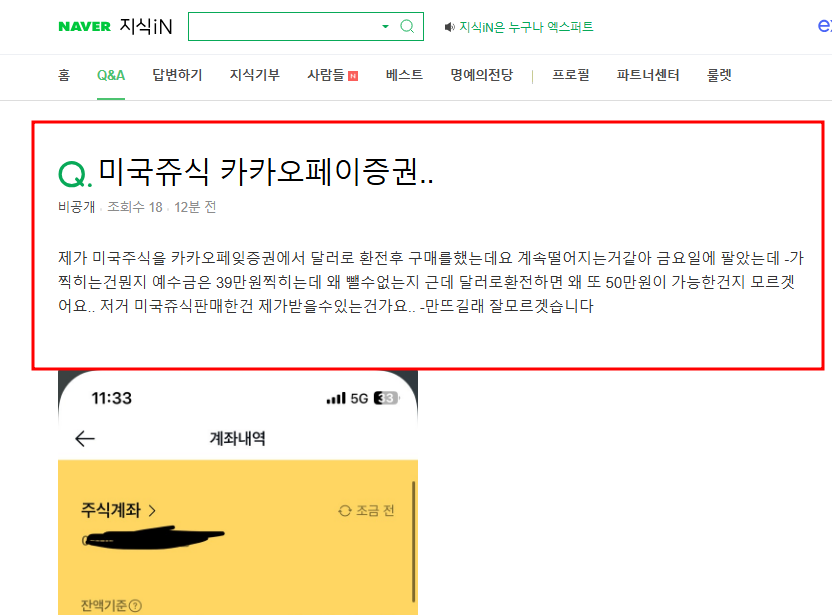Open the attached phone screenshot image
The width and height of the screenshot is (832, 615).
tap(238, 492)
